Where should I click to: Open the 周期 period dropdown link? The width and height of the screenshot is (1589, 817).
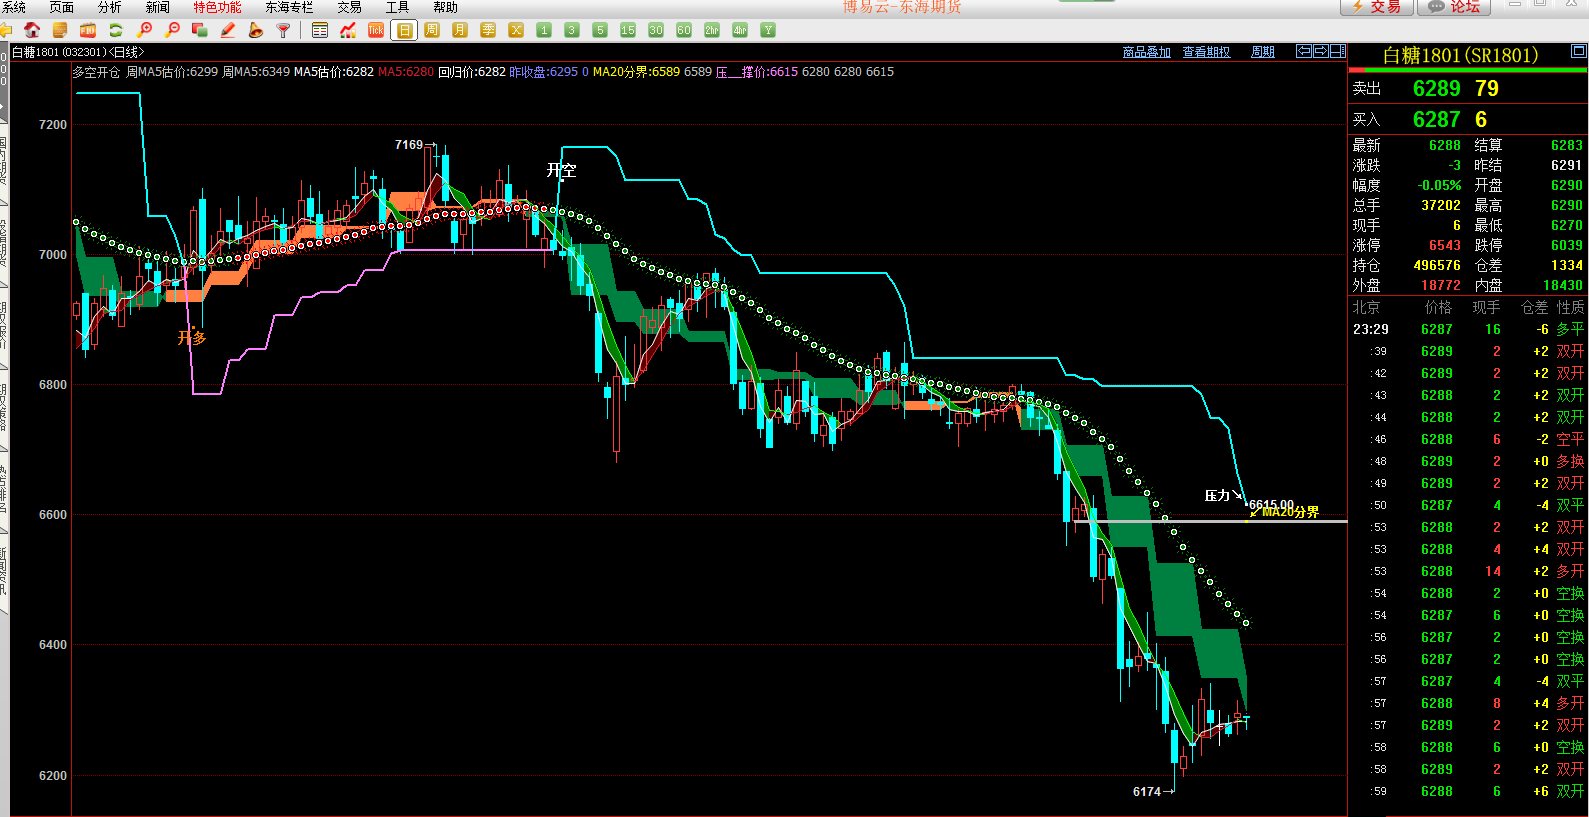pyautogui.click(x=1263, y=52)
